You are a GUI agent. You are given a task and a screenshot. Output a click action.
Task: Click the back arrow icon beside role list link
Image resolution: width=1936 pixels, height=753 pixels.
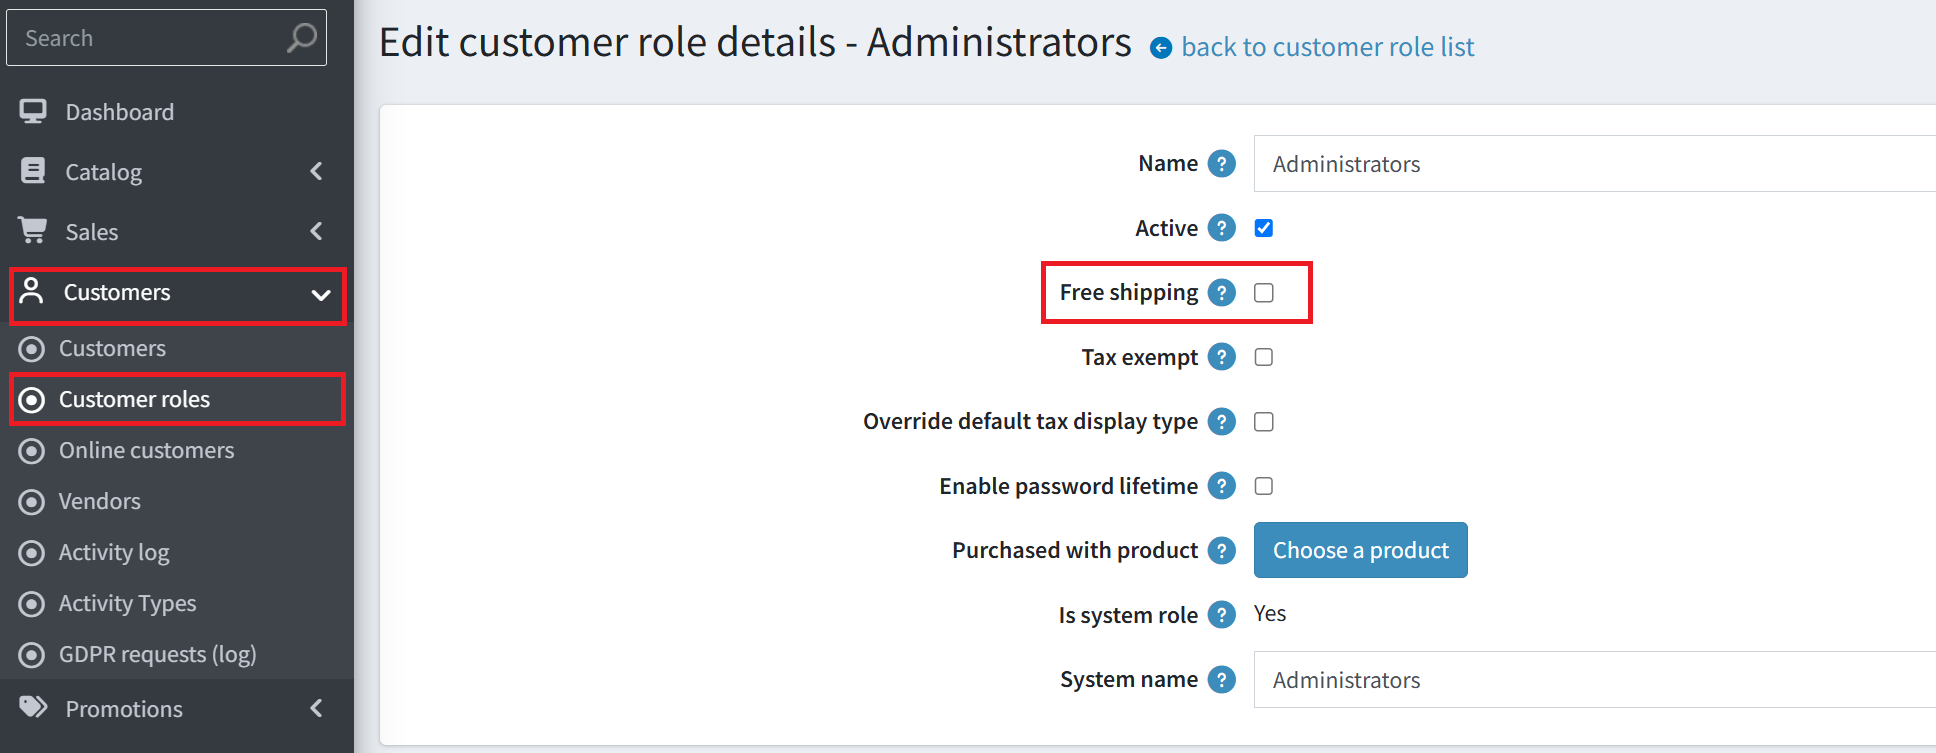(1161, 48)
